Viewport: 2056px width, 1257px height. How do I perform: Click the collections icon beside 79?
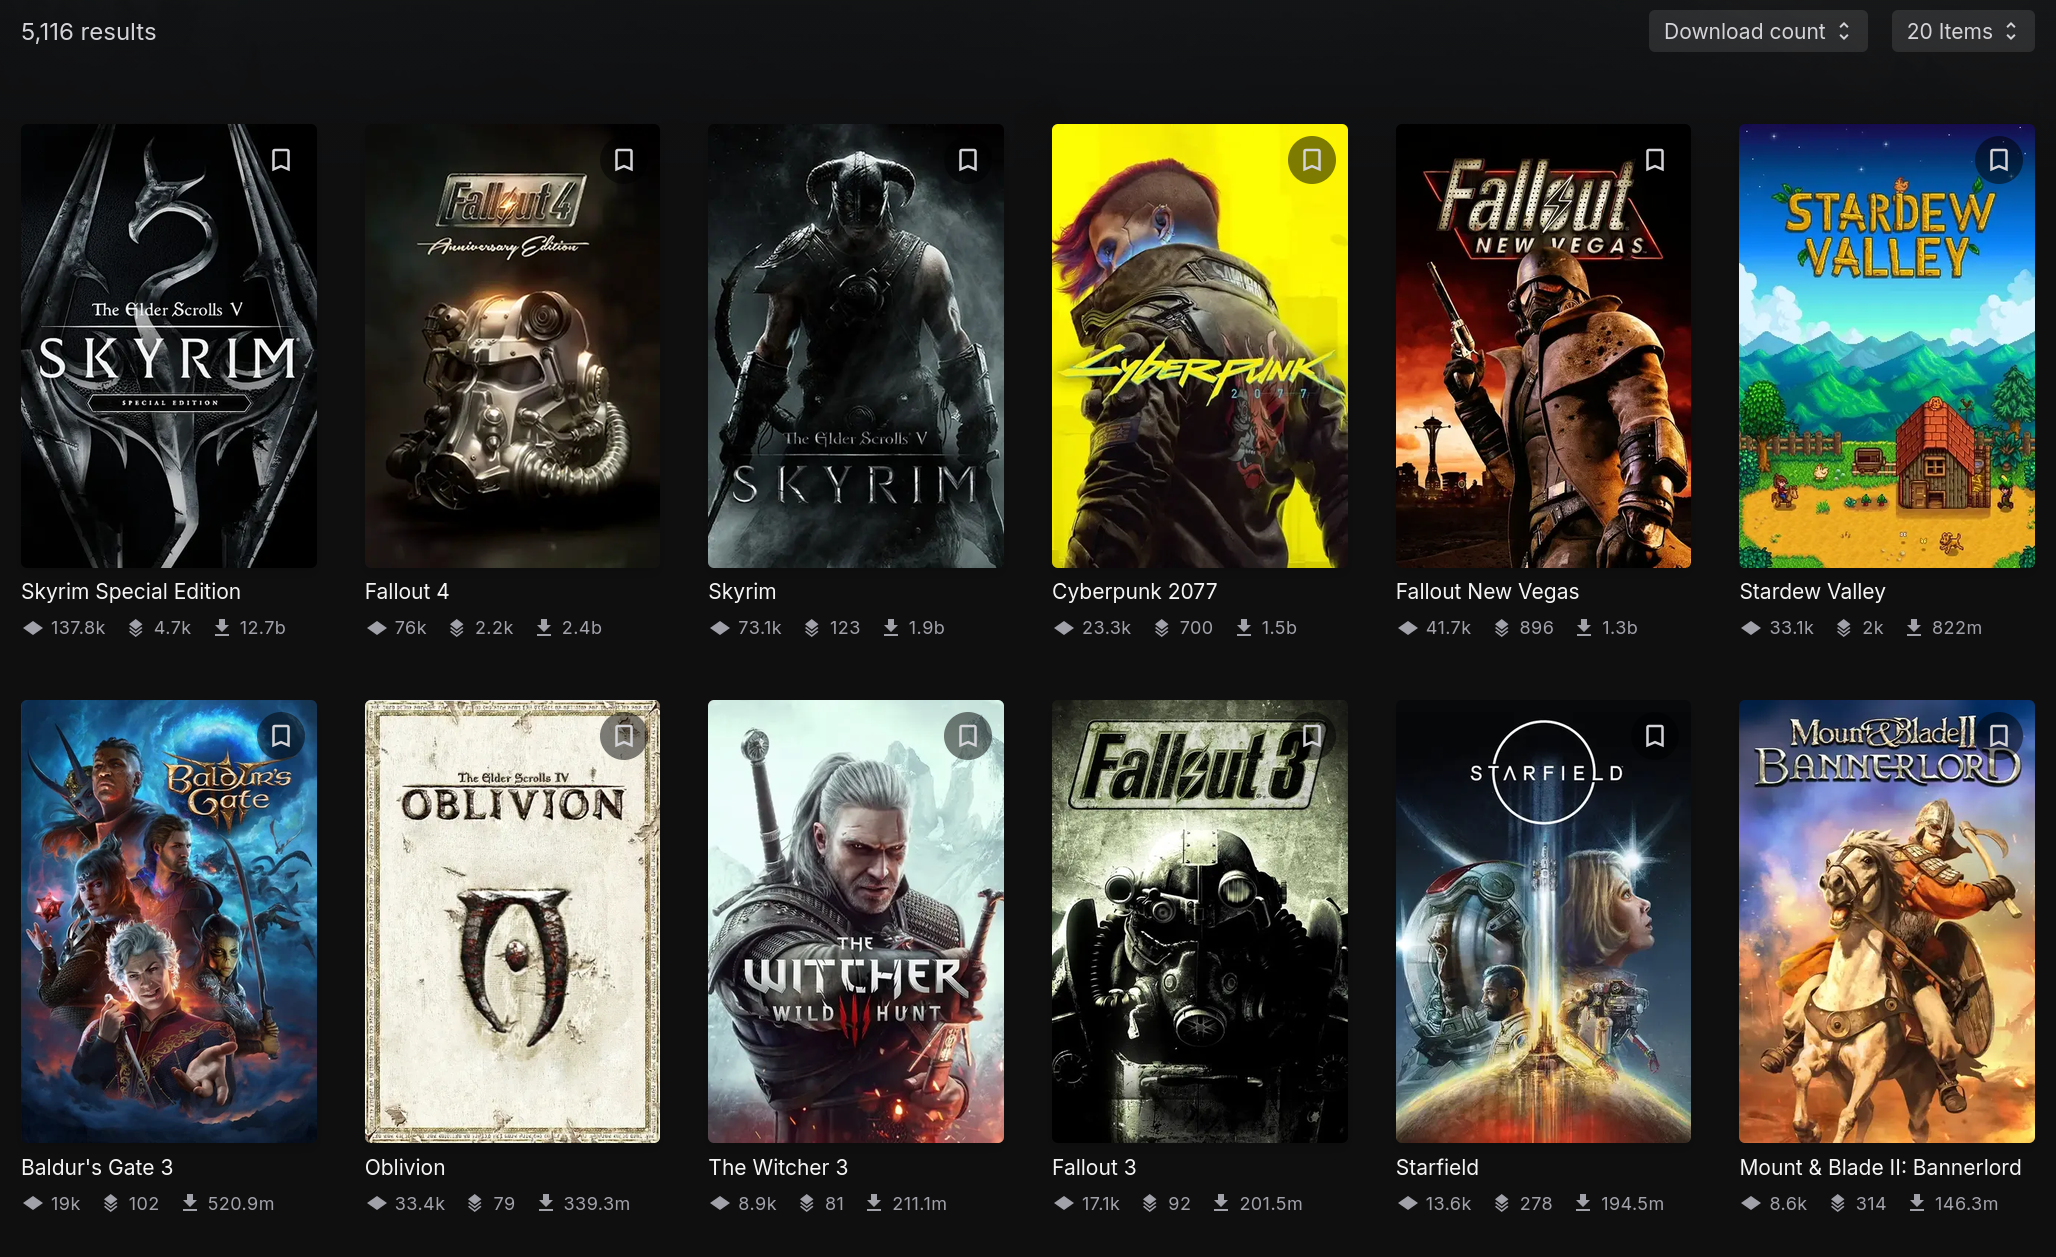475,1204
